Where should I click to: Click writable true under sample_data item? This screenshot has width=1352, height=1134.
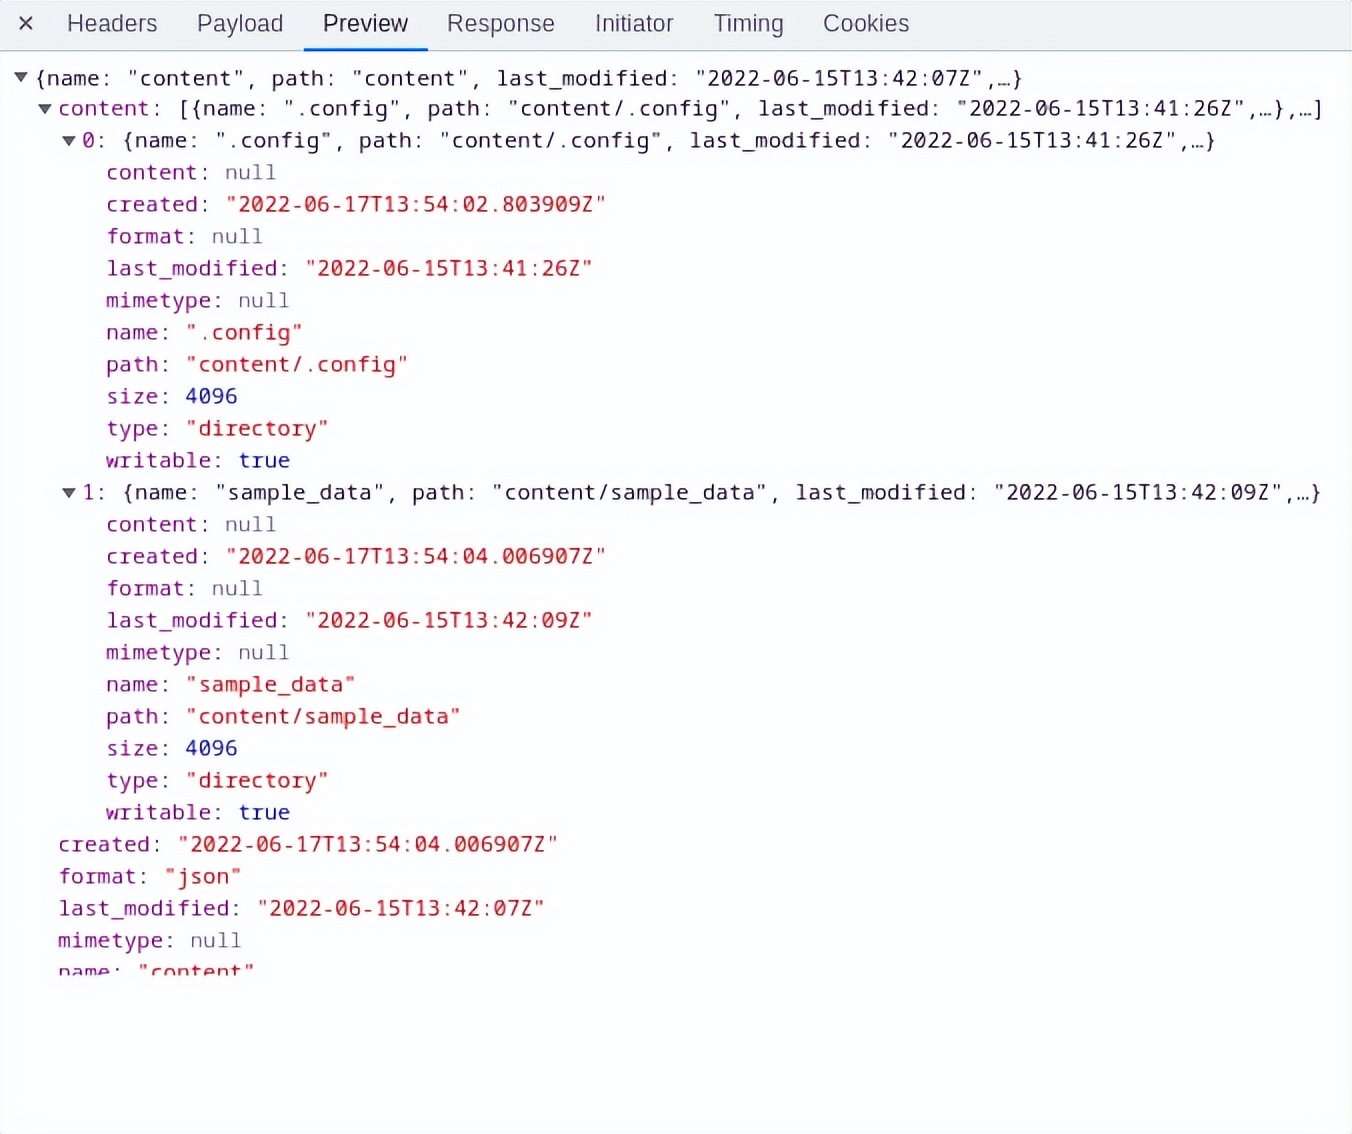click(198, 812)
